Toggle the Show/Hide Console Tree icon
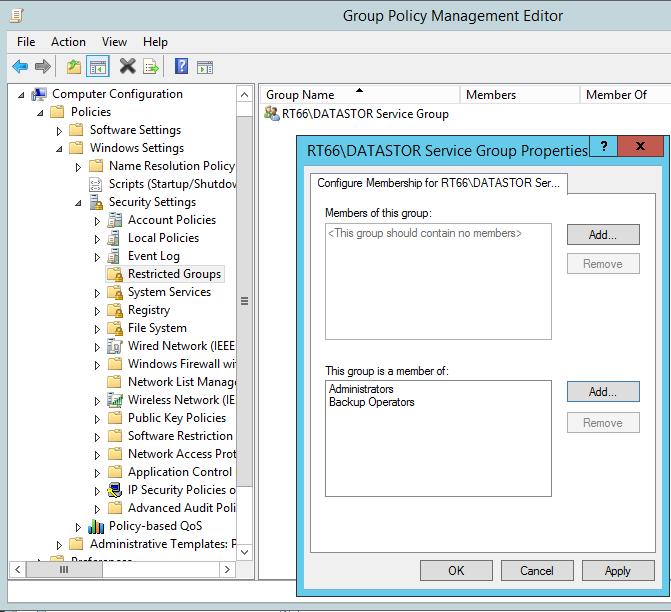 click(98, 67)
